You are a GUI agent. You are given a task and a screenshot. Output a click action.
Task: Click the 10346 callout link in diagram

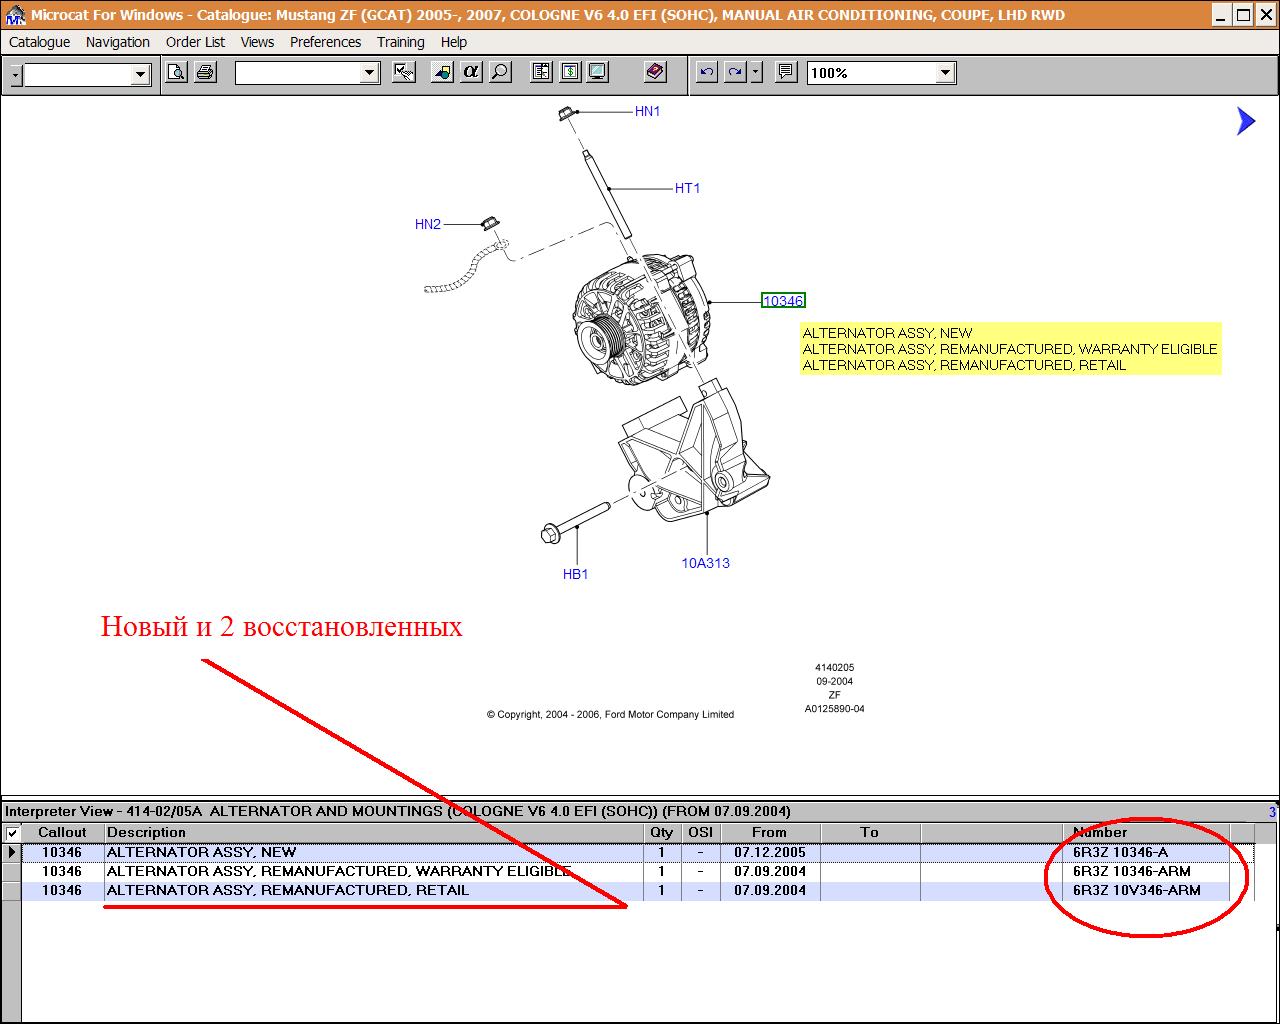[x=782, y=301]
